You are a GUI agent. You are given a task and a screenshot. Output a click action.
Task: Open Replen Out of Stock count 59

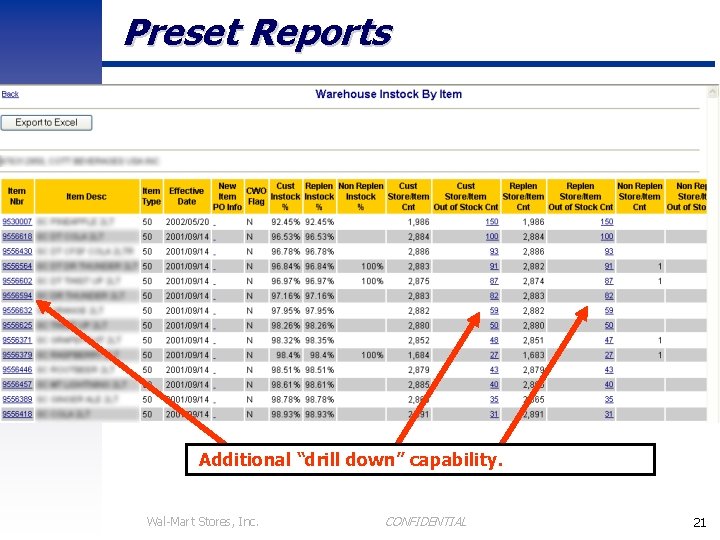tap(609, 311)
